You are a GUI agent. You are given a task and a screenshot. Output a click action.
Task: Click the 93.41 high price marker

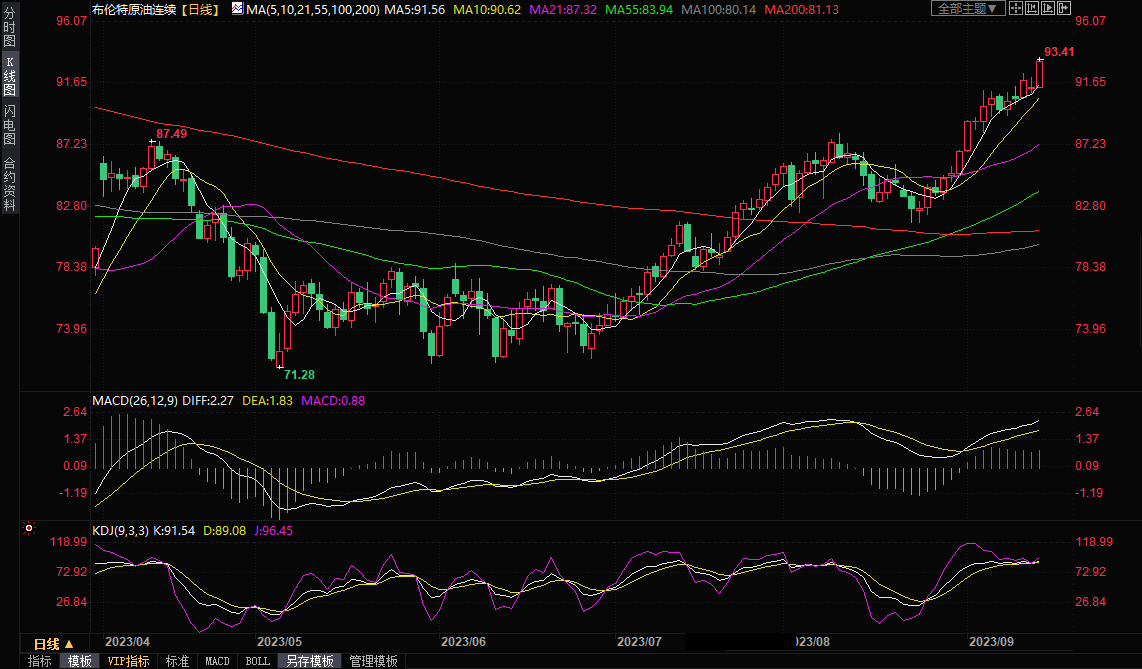coord(1059,52)
